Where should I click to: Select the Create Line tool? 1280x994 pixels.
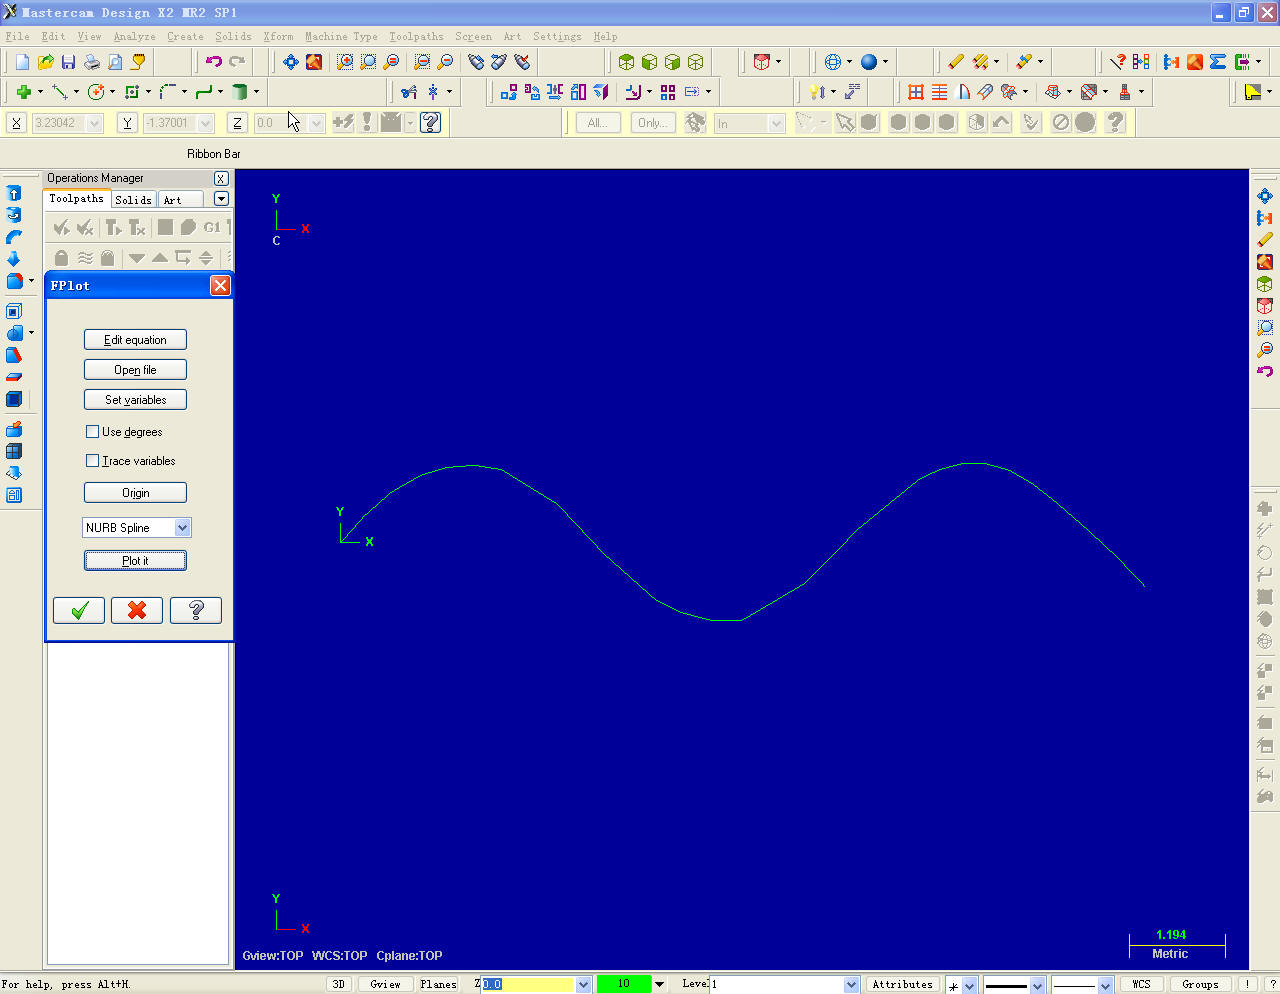60,91
